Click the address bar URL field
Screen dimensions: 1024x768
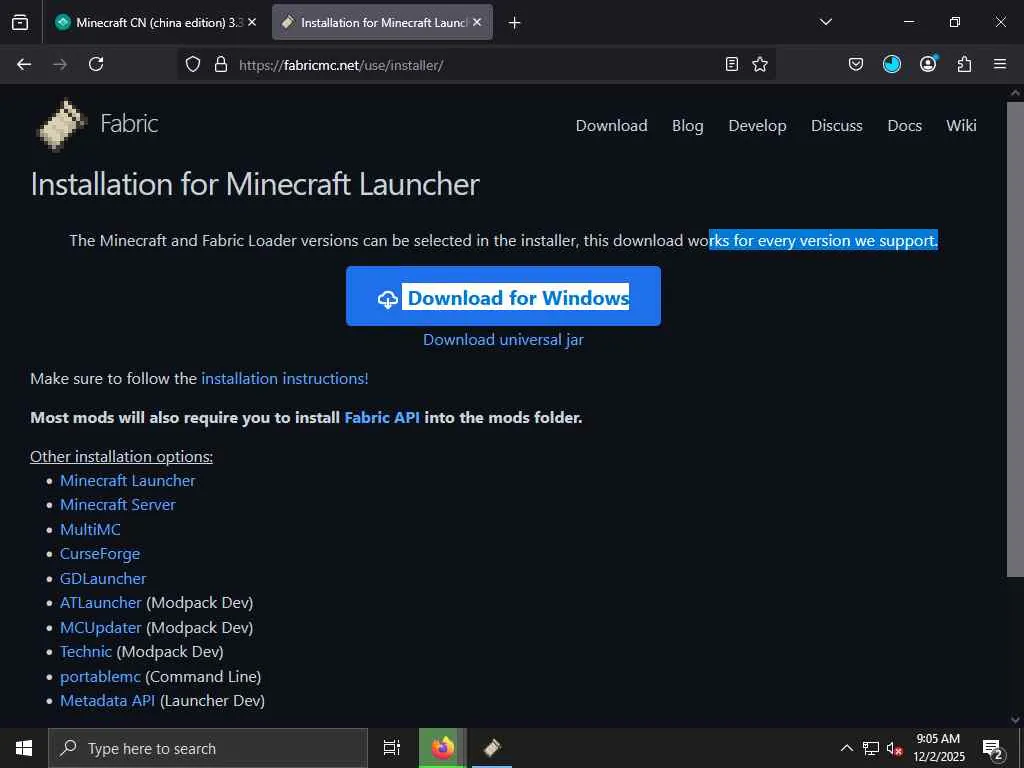(477, 65)
